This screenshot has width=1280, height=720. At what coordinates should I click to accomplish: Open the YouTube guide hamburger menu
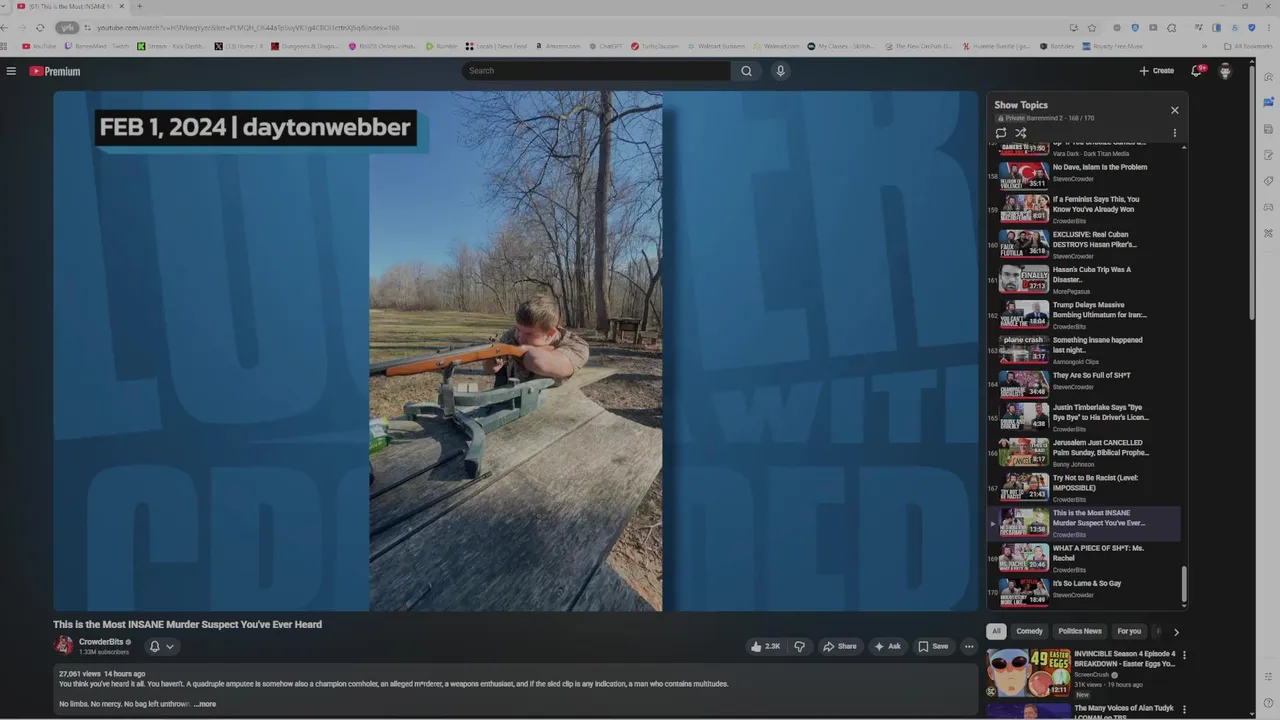point(11,71)
